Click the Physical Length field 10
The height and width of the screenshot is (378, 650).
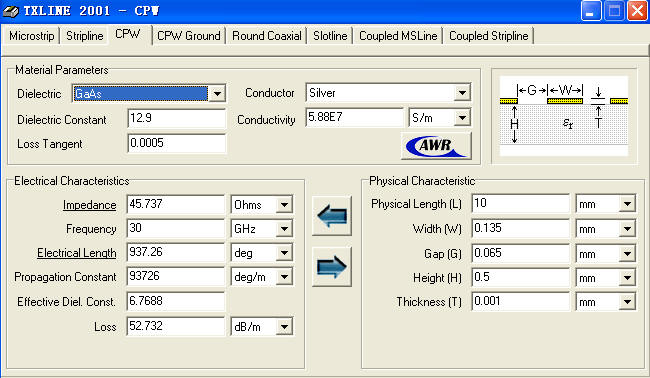(521, 204)
